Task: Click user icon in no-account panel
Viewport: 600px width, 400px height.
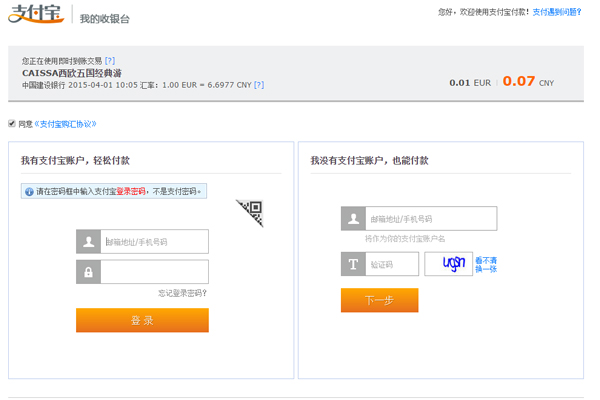Action: [x=353, y=219]
